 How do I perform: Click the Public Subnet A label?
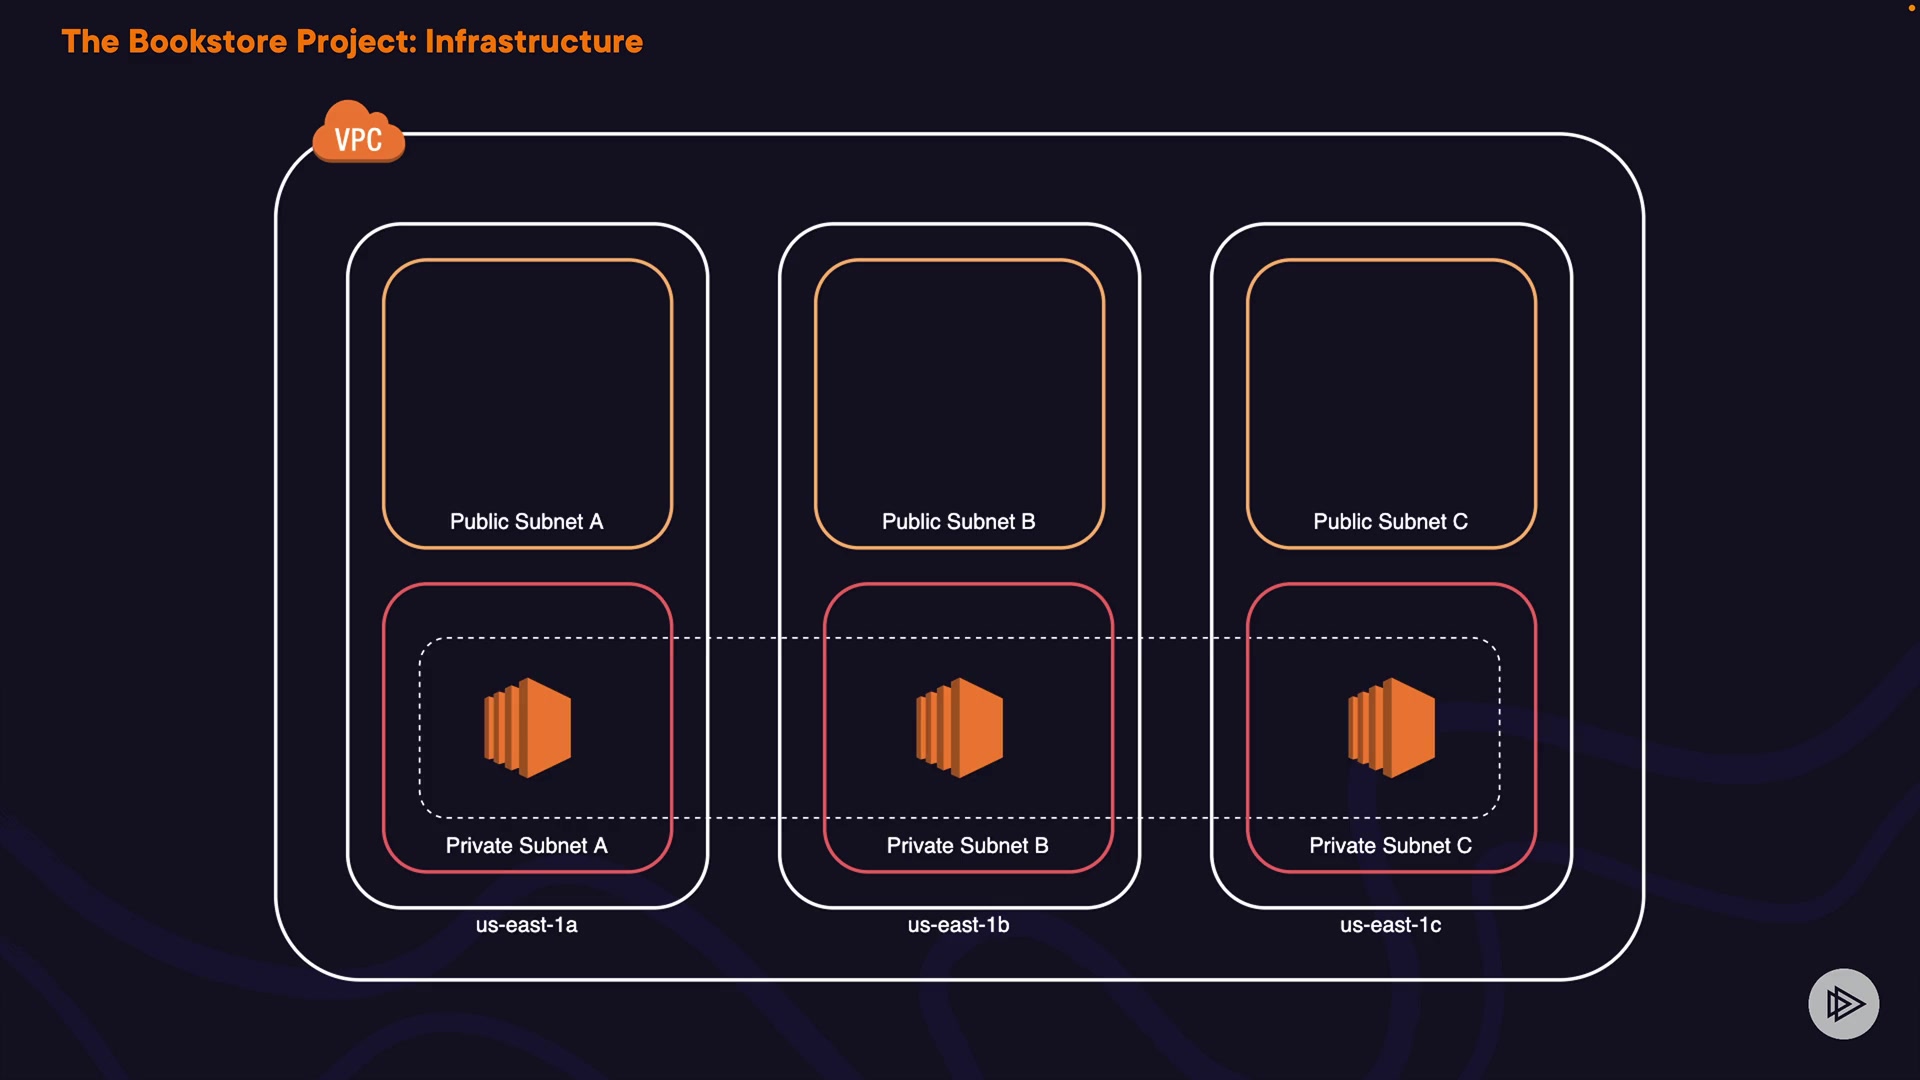tap(526, 522)
